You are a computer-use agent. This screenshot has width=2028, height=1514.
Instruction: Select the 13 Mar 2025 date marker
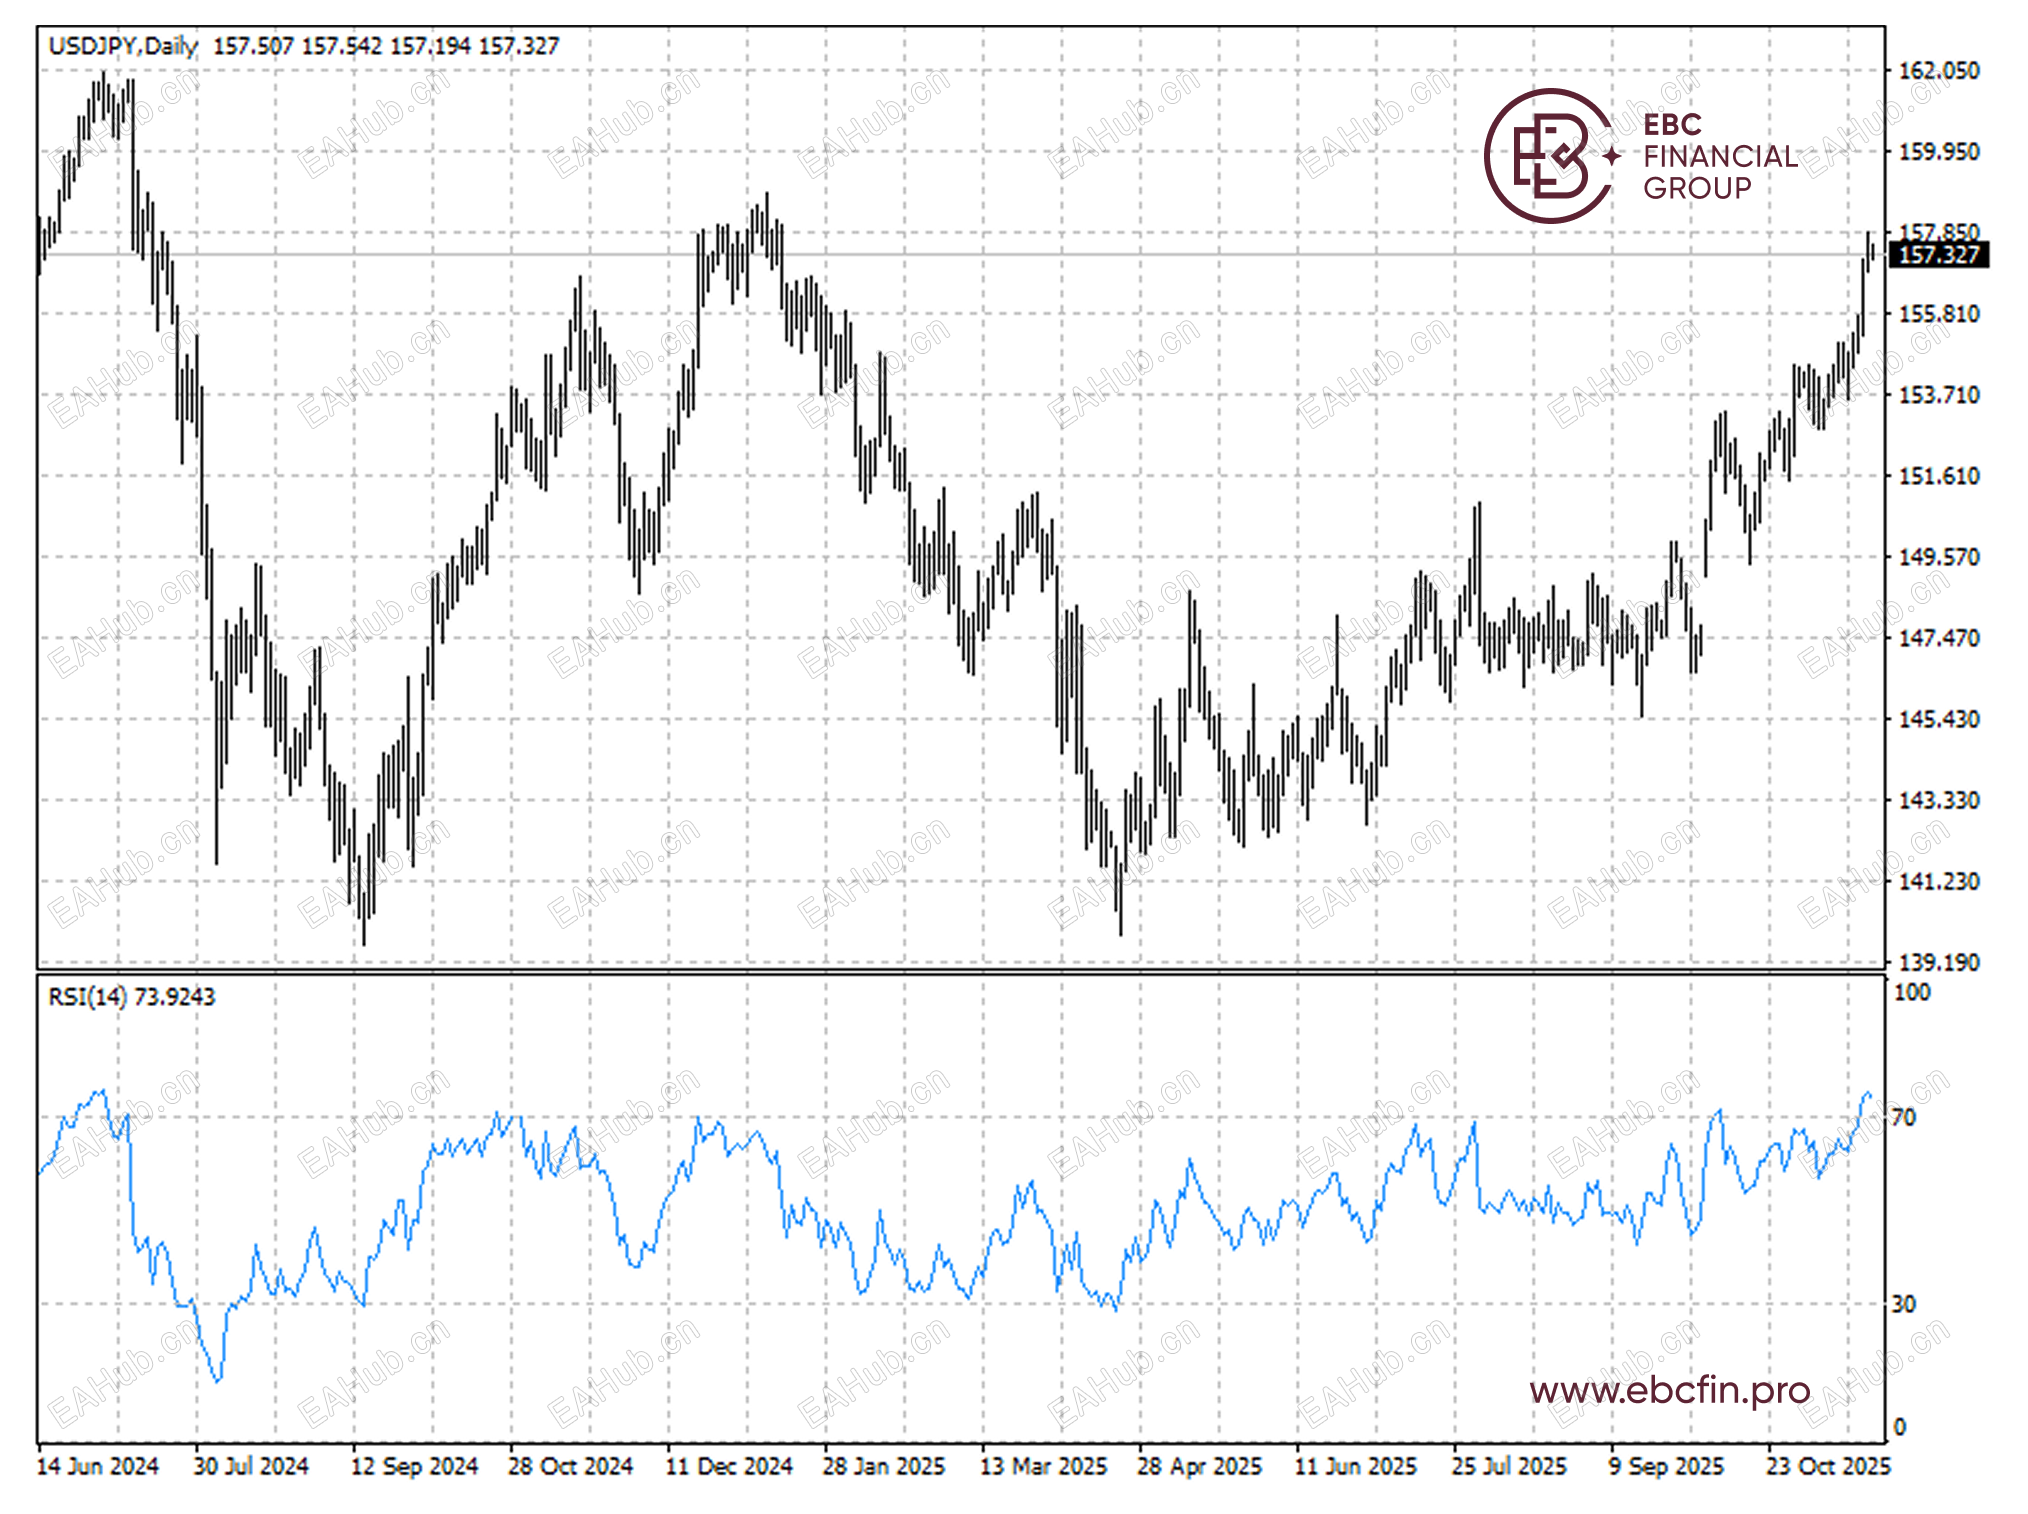pyautogui.click(x=1043, y=1466)
